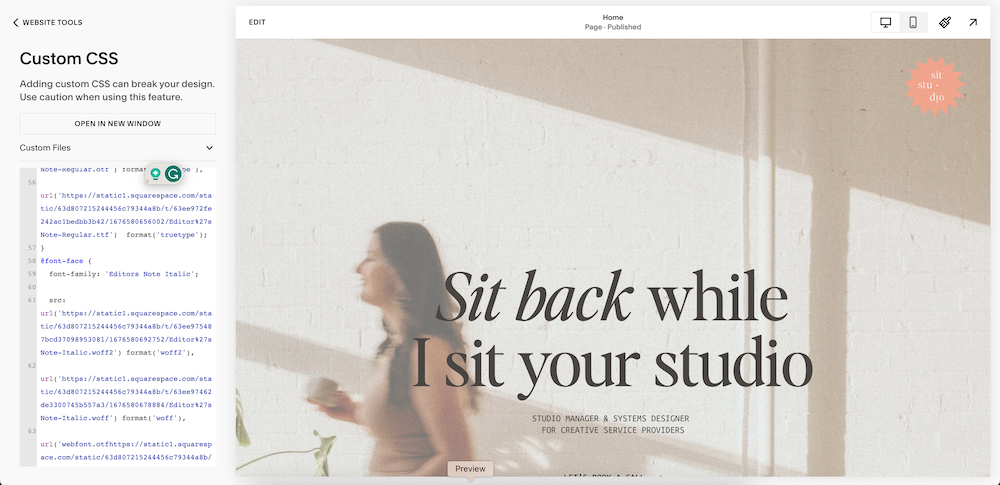
Task: Expand the Custom Files dropdown arrow
Action: [209, 148]
